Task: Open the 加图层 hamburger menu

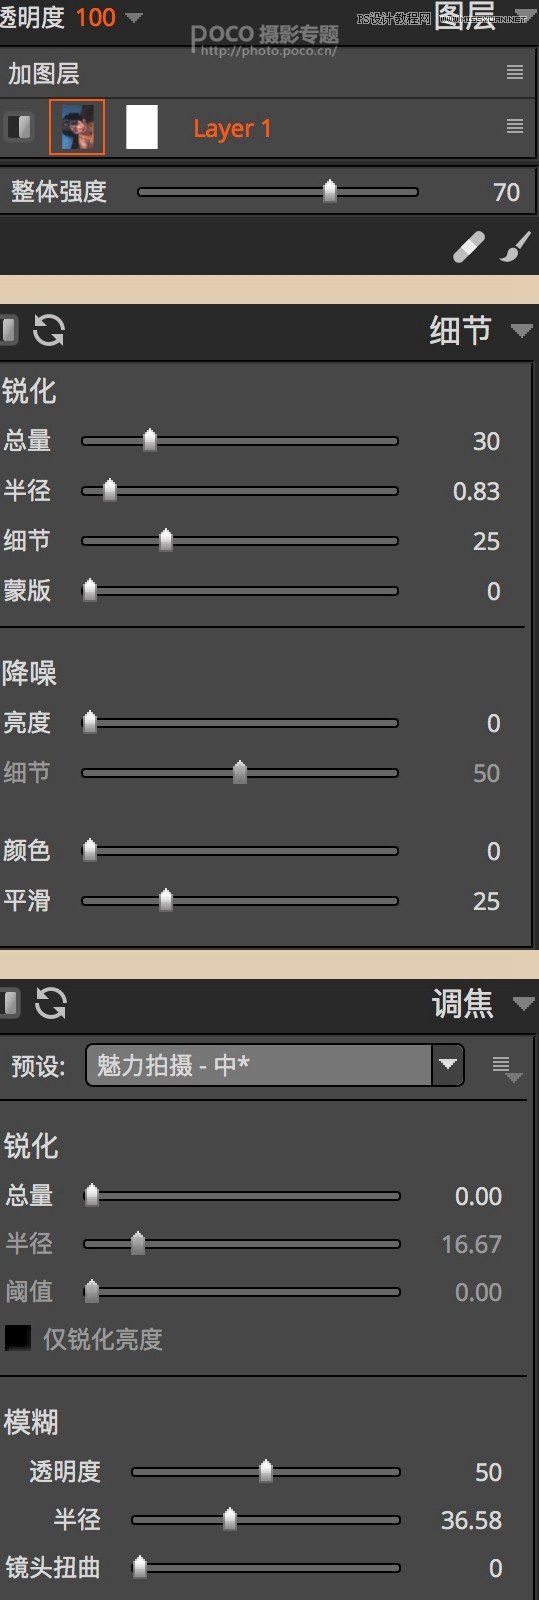Action: click(x=515, y=72)
